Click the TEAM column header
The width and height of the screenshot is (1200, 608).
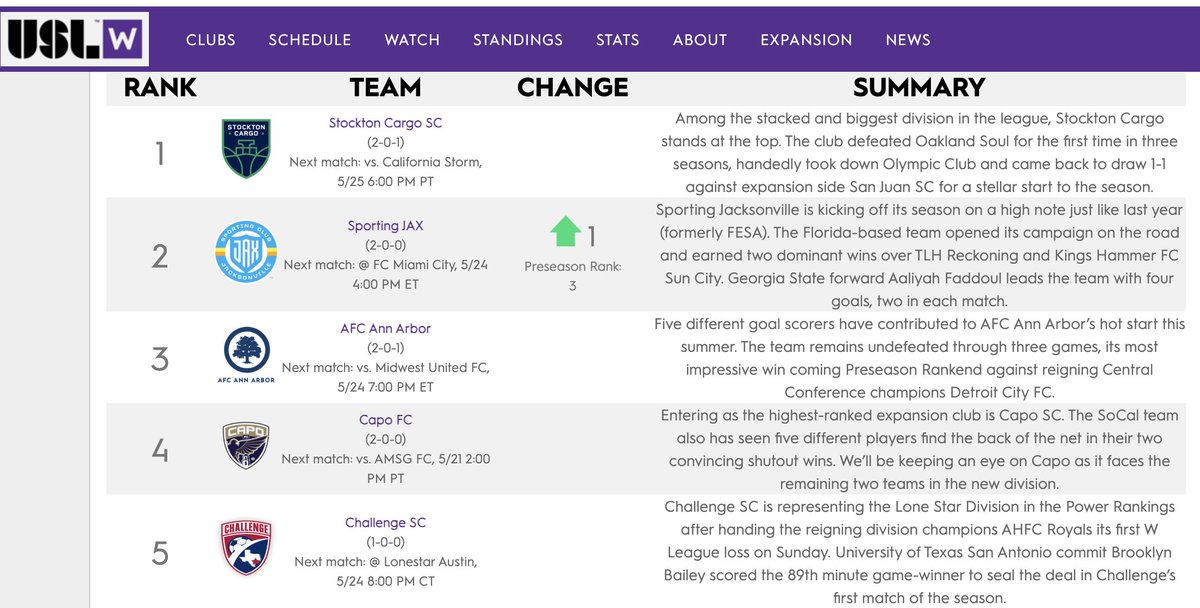[385, 88]
